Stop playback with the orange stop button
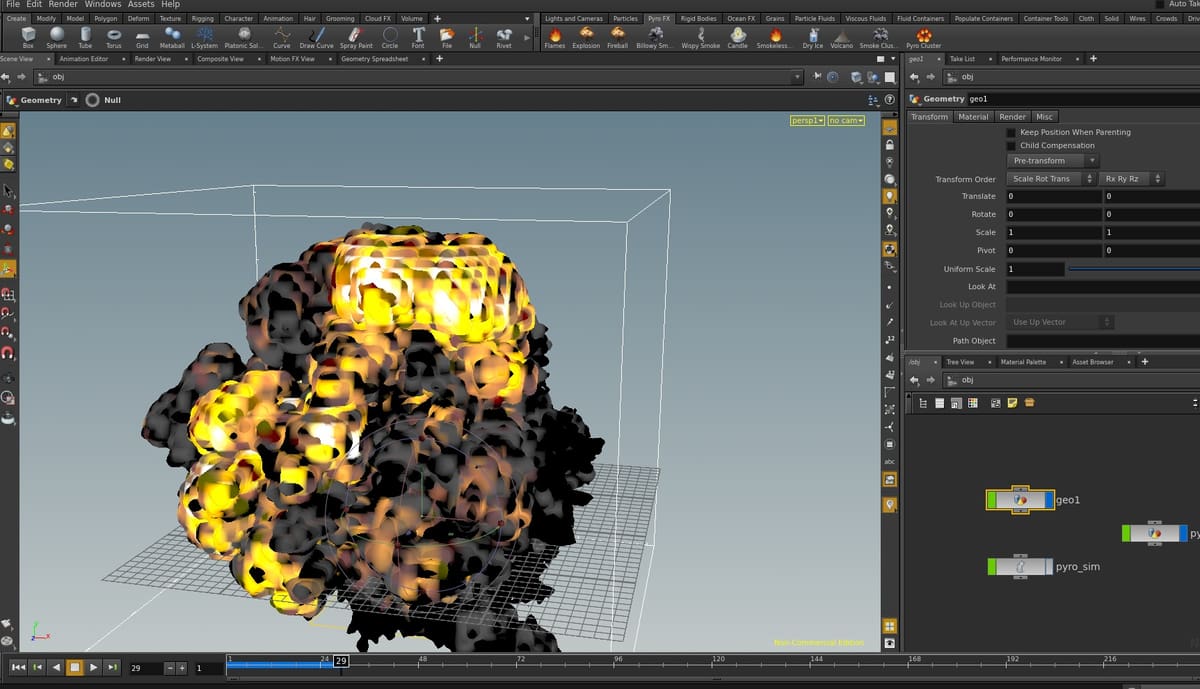1200x689 pixels. click(x=74, y=667)
